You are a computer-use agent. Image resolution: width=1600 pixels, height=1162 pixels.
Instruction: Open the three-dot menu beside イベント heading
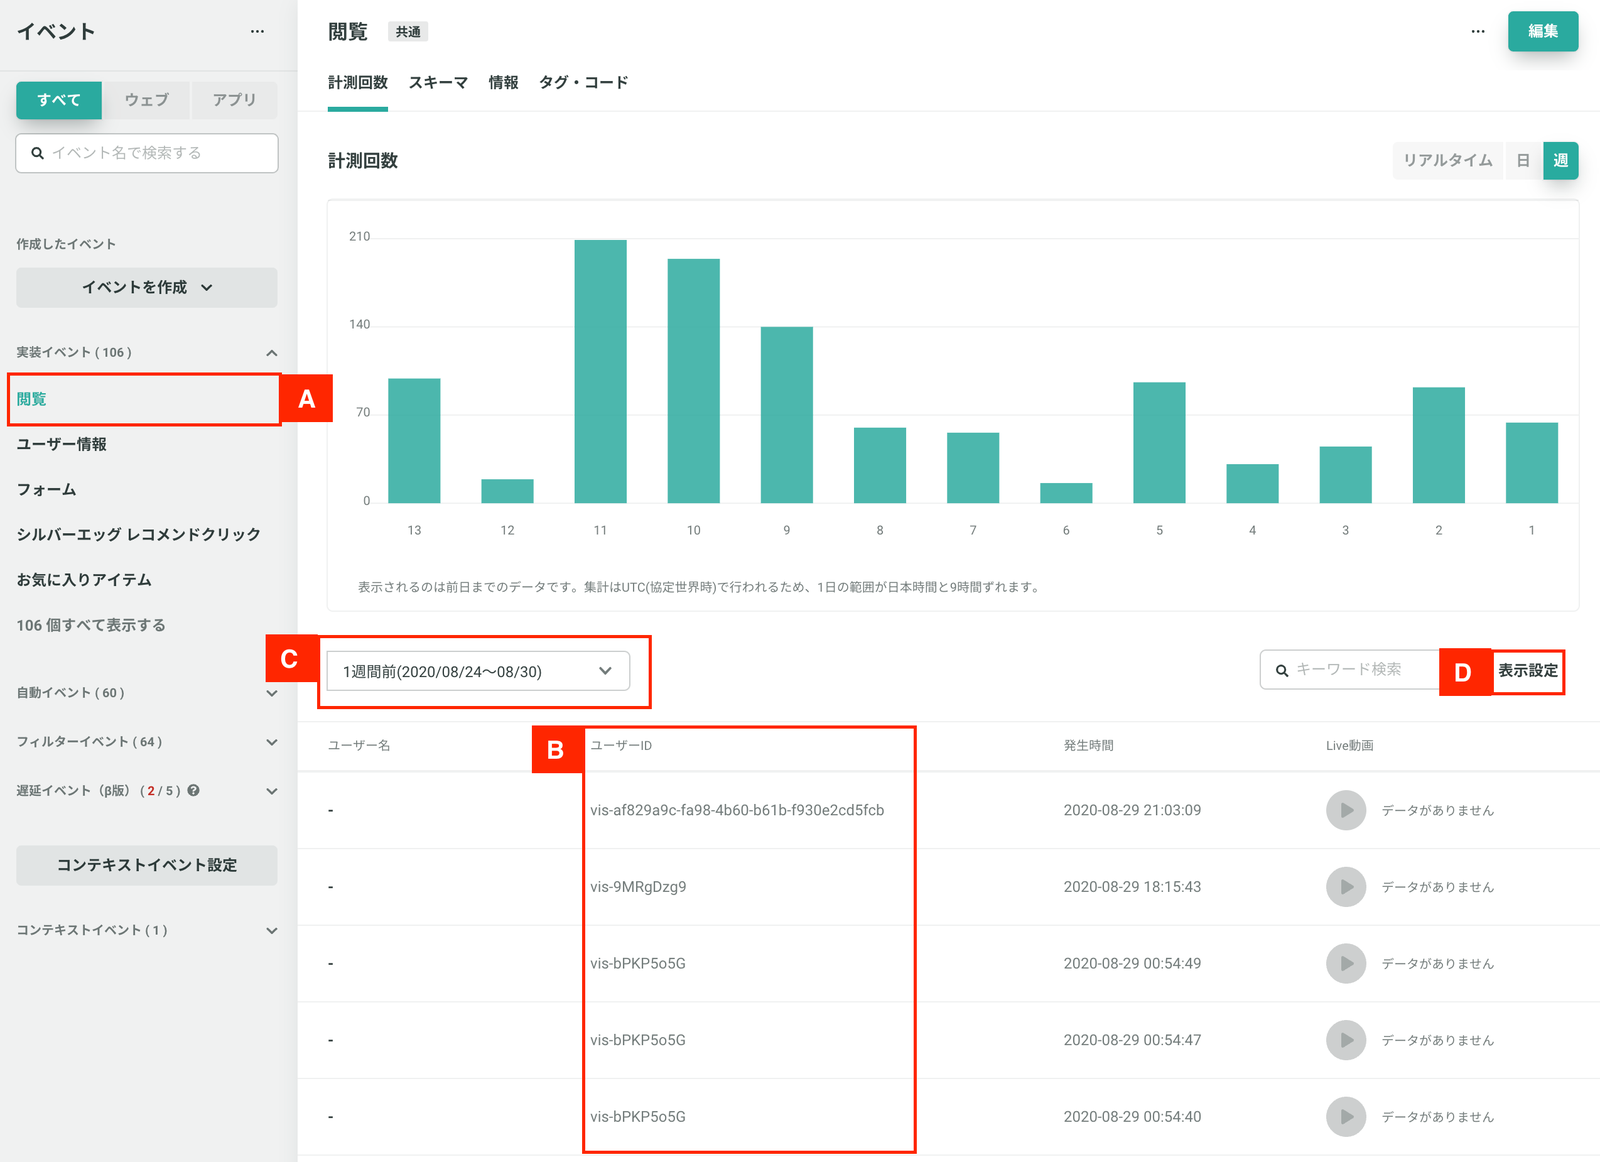(x=257, y=31)
